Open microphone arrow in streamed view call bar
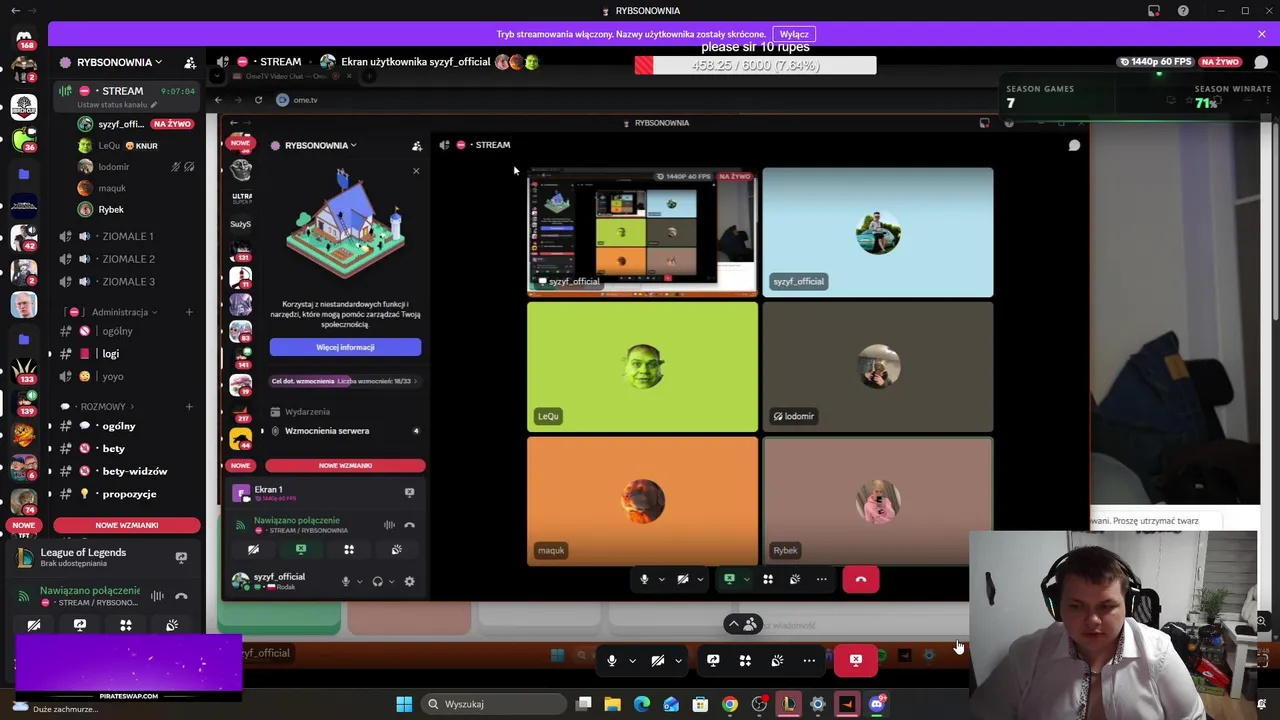The width and height of the screenshot is (1280, 720). point(661,580)
